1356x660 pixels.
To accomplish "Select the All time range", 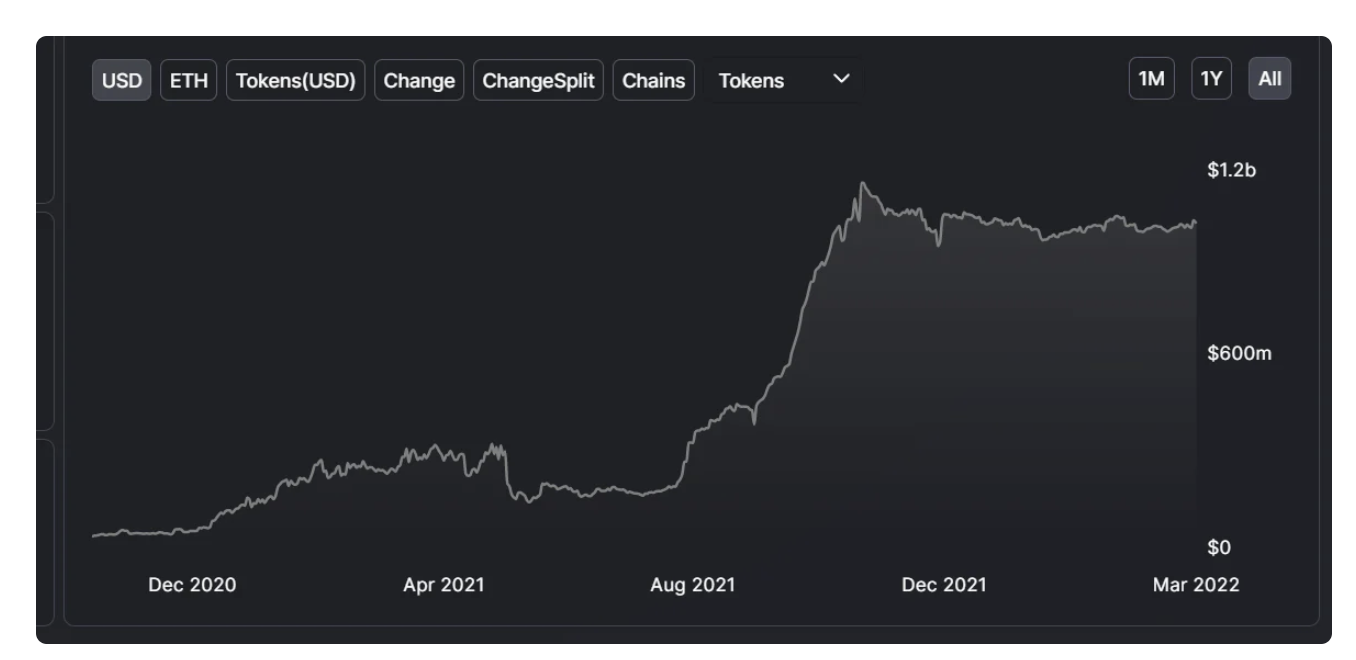I will (x=1270, y=80).
